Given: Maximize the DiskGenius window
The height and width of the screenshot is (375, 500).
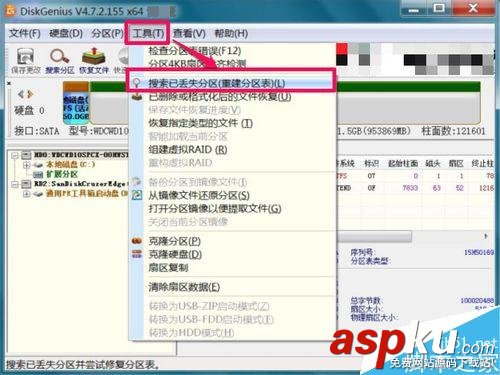Looking at the screenshot, I should 439,9.
